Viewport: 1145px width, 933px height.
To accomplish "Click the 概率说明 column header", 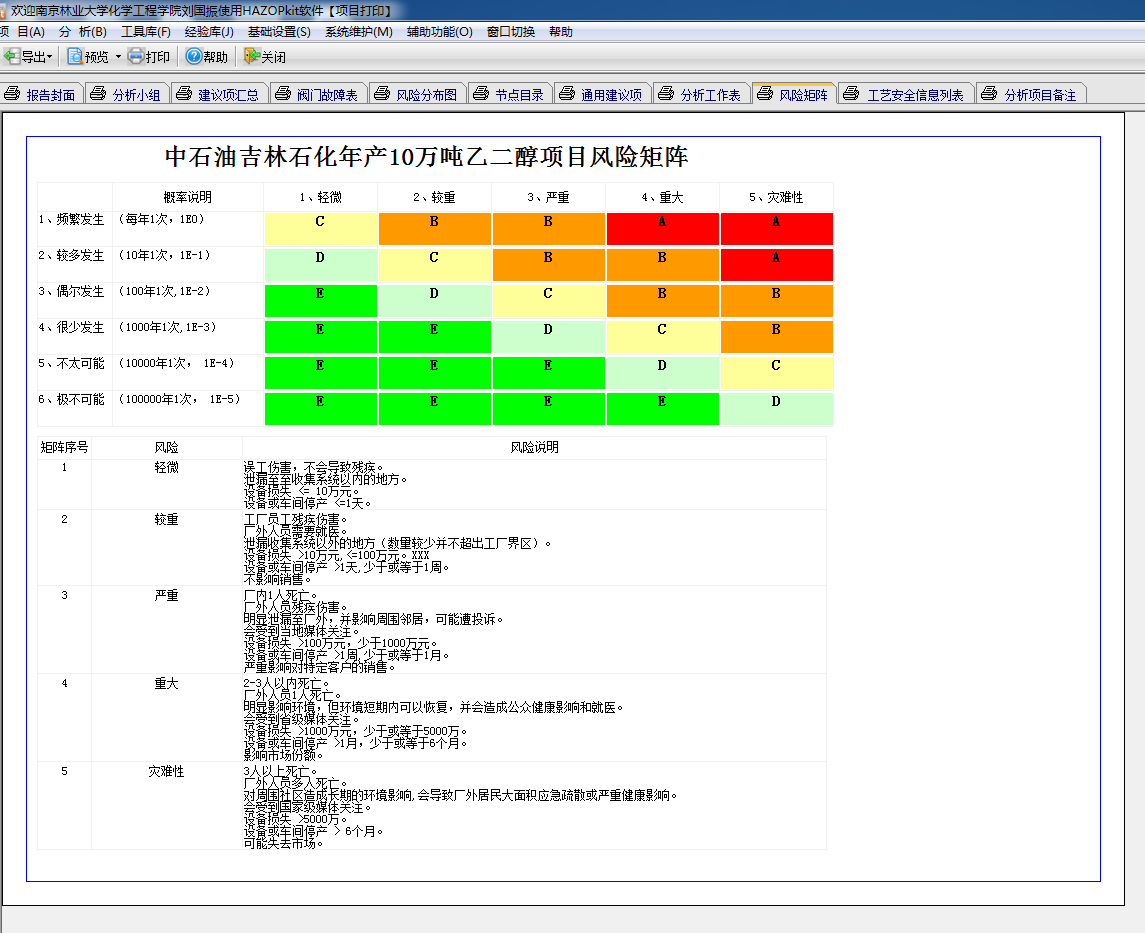I will 188,197.
